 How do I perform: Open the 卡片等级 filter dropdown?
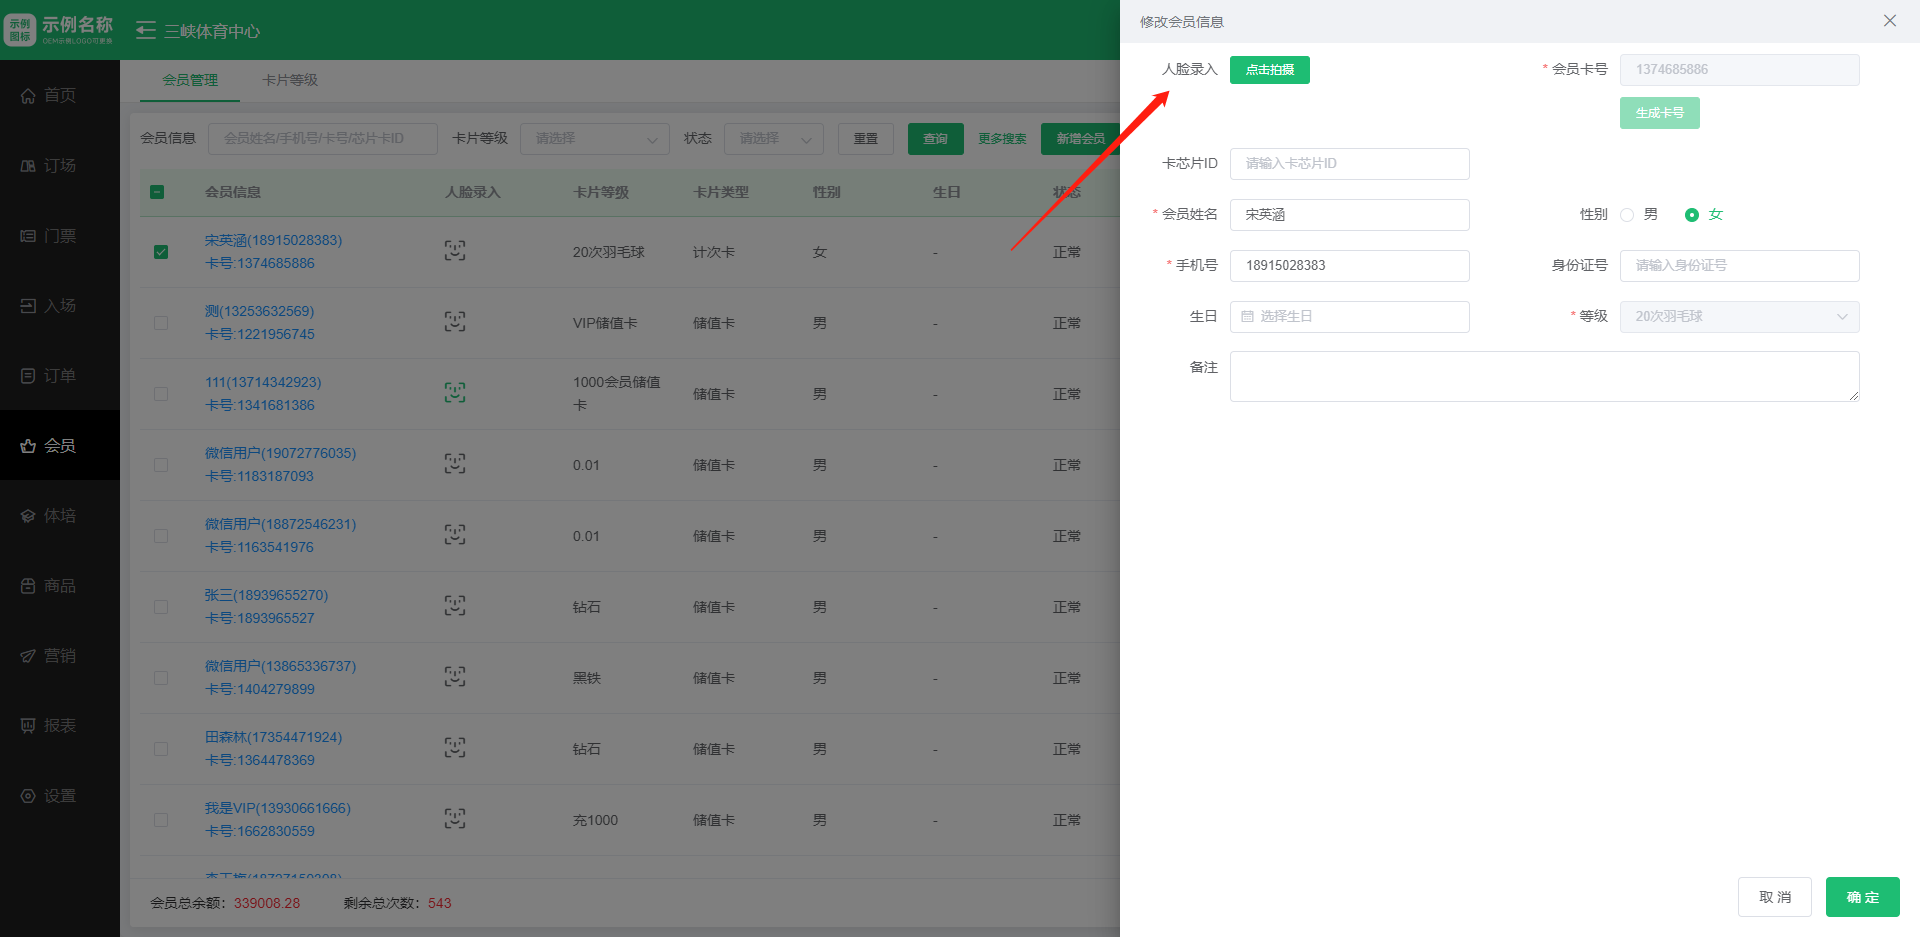point(595,139)
